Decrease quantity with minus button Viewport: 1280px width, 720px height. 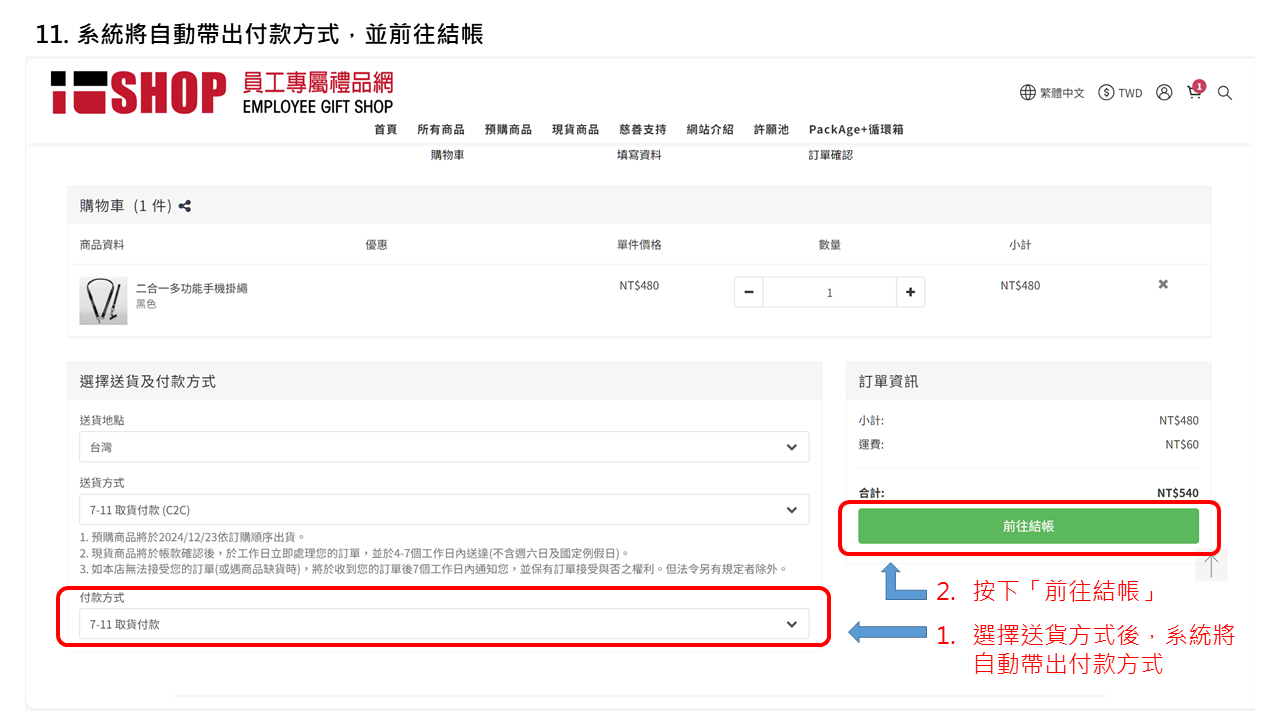749,292
